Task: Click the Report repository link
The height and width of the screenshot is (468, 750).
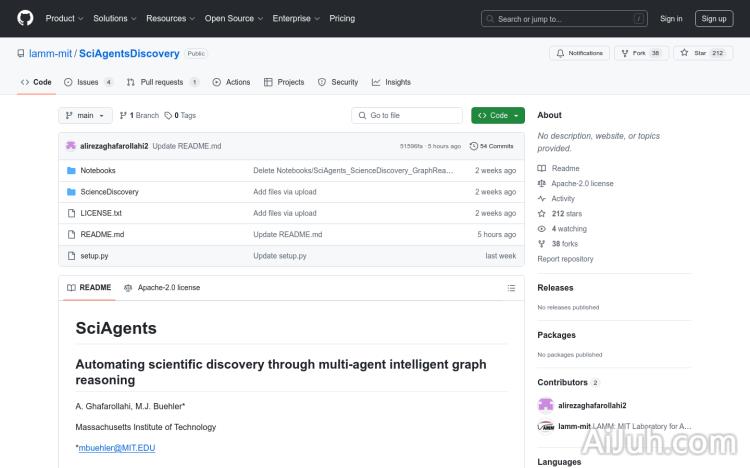Action: pos(565,259)
